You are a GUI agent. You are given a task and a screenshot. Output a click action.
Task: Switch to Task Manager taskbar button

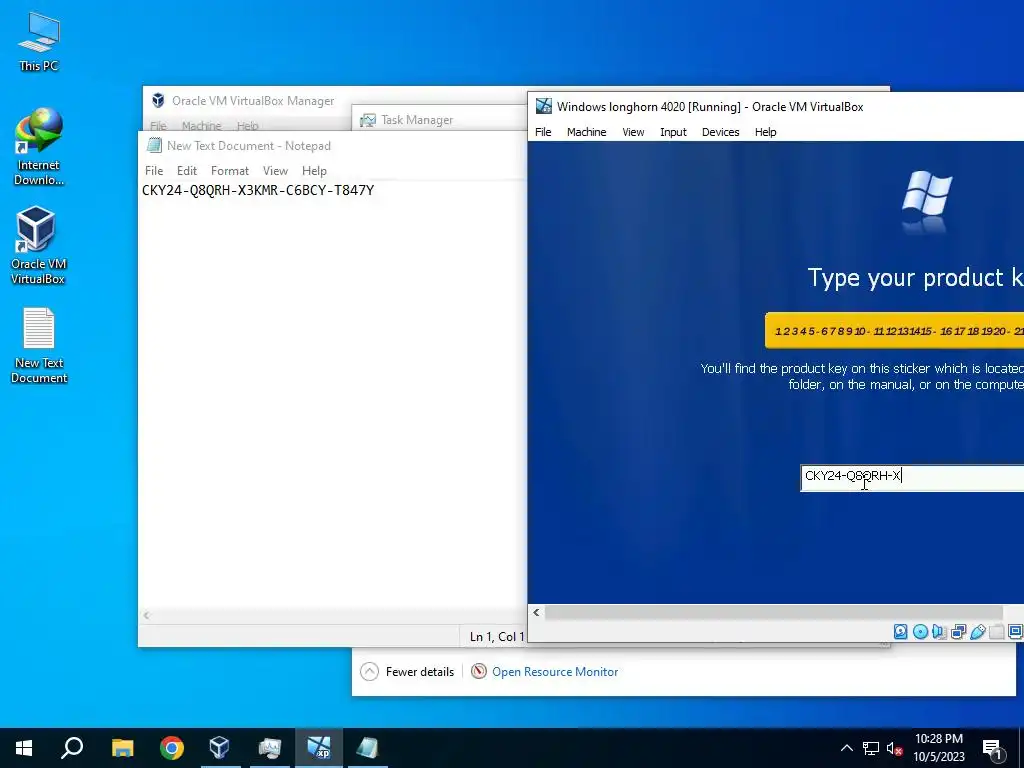click(269, 748)
